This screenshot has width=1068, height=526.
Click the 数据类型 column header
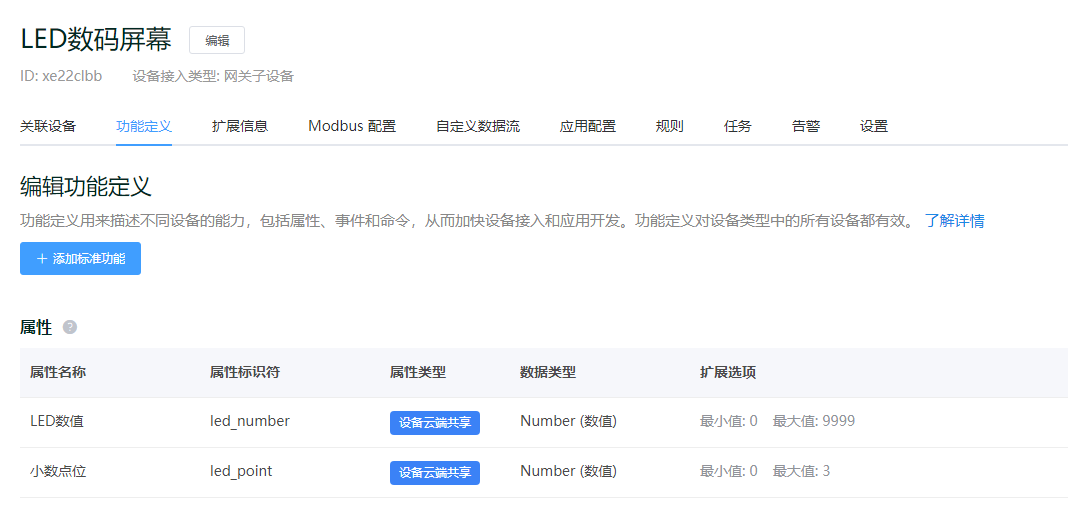click(x=548, y=373)
